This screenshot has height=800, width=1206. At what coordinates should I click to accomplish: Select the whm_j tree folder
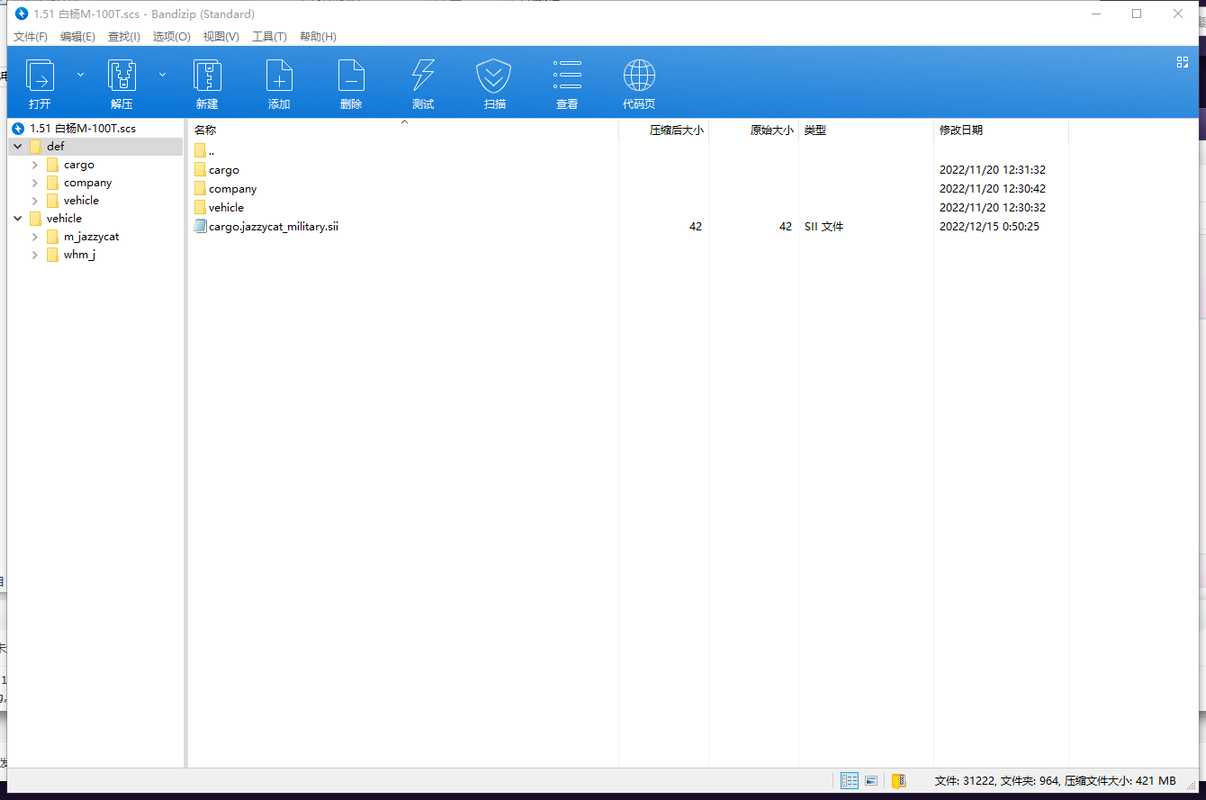coord(80,255)
